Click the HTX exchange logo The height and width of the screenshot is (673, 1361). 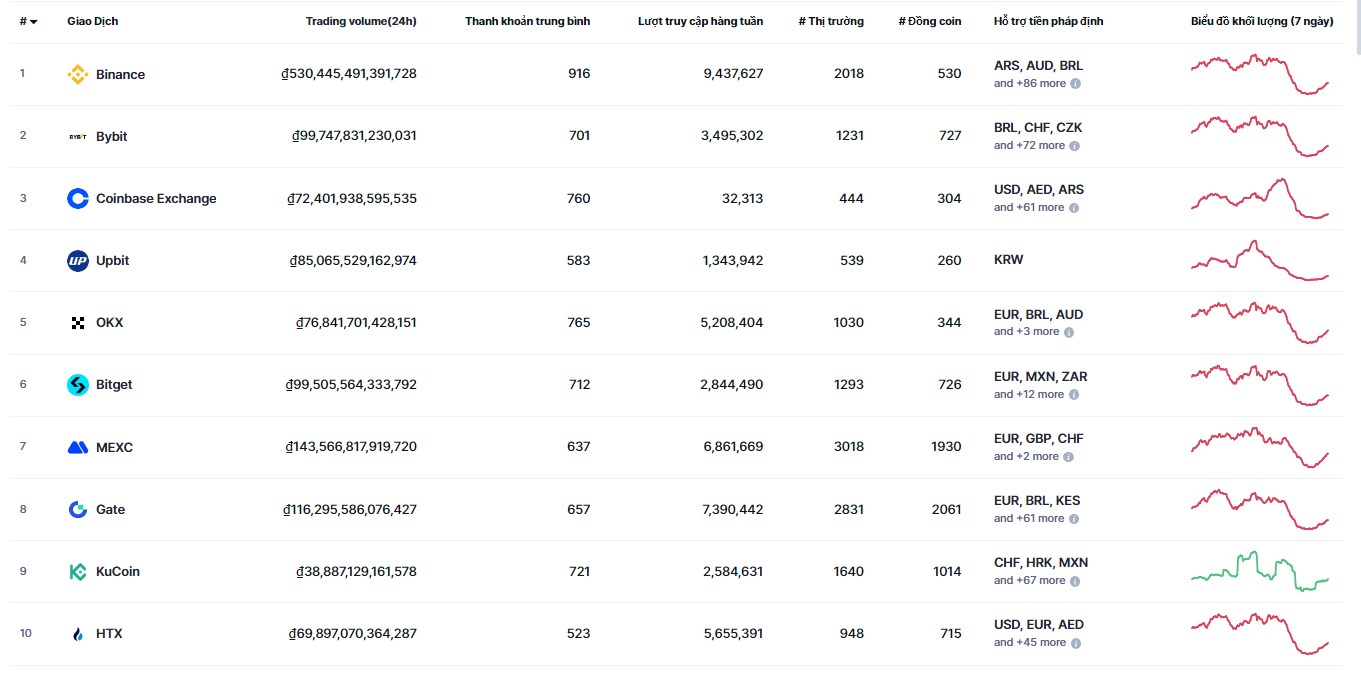coord(78,633)
